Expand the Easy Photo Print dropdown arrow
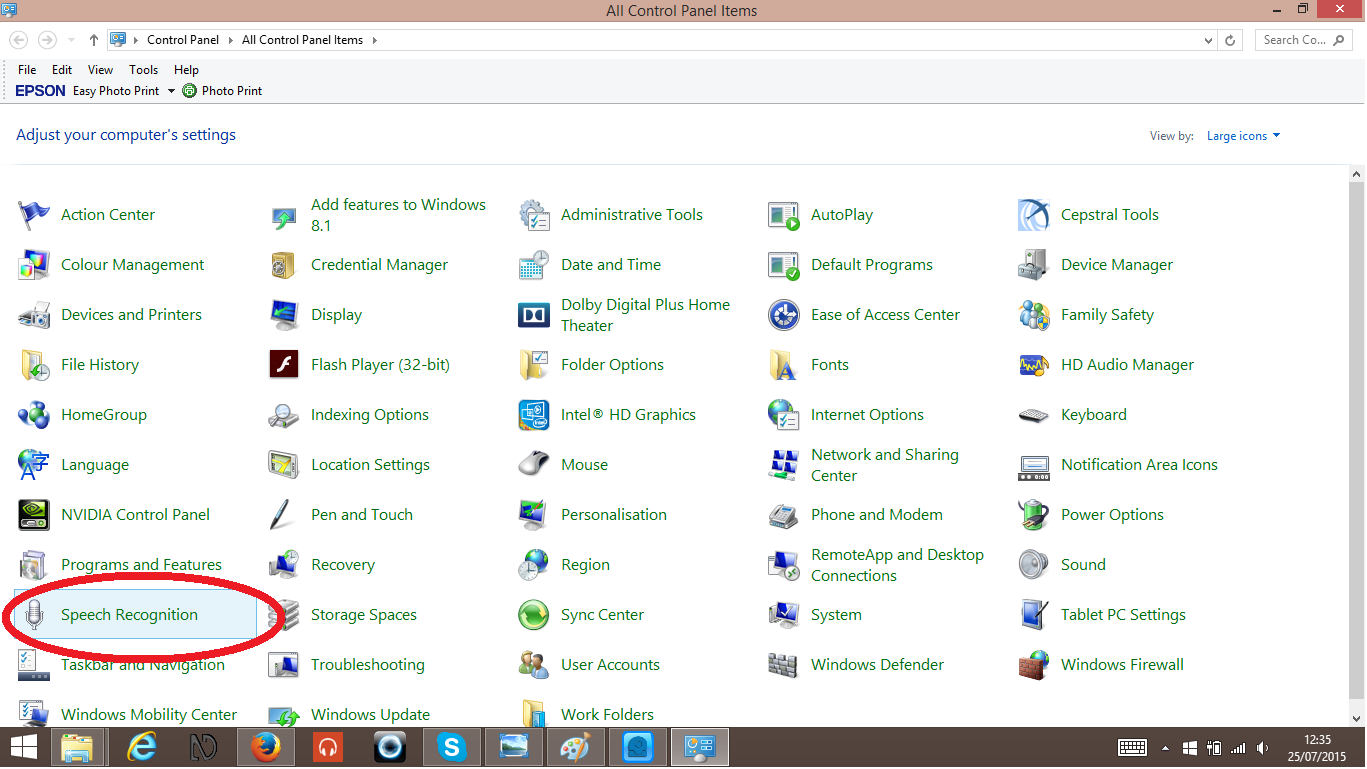The width and height of the screenshot is (1367, 769). point(171,91)
